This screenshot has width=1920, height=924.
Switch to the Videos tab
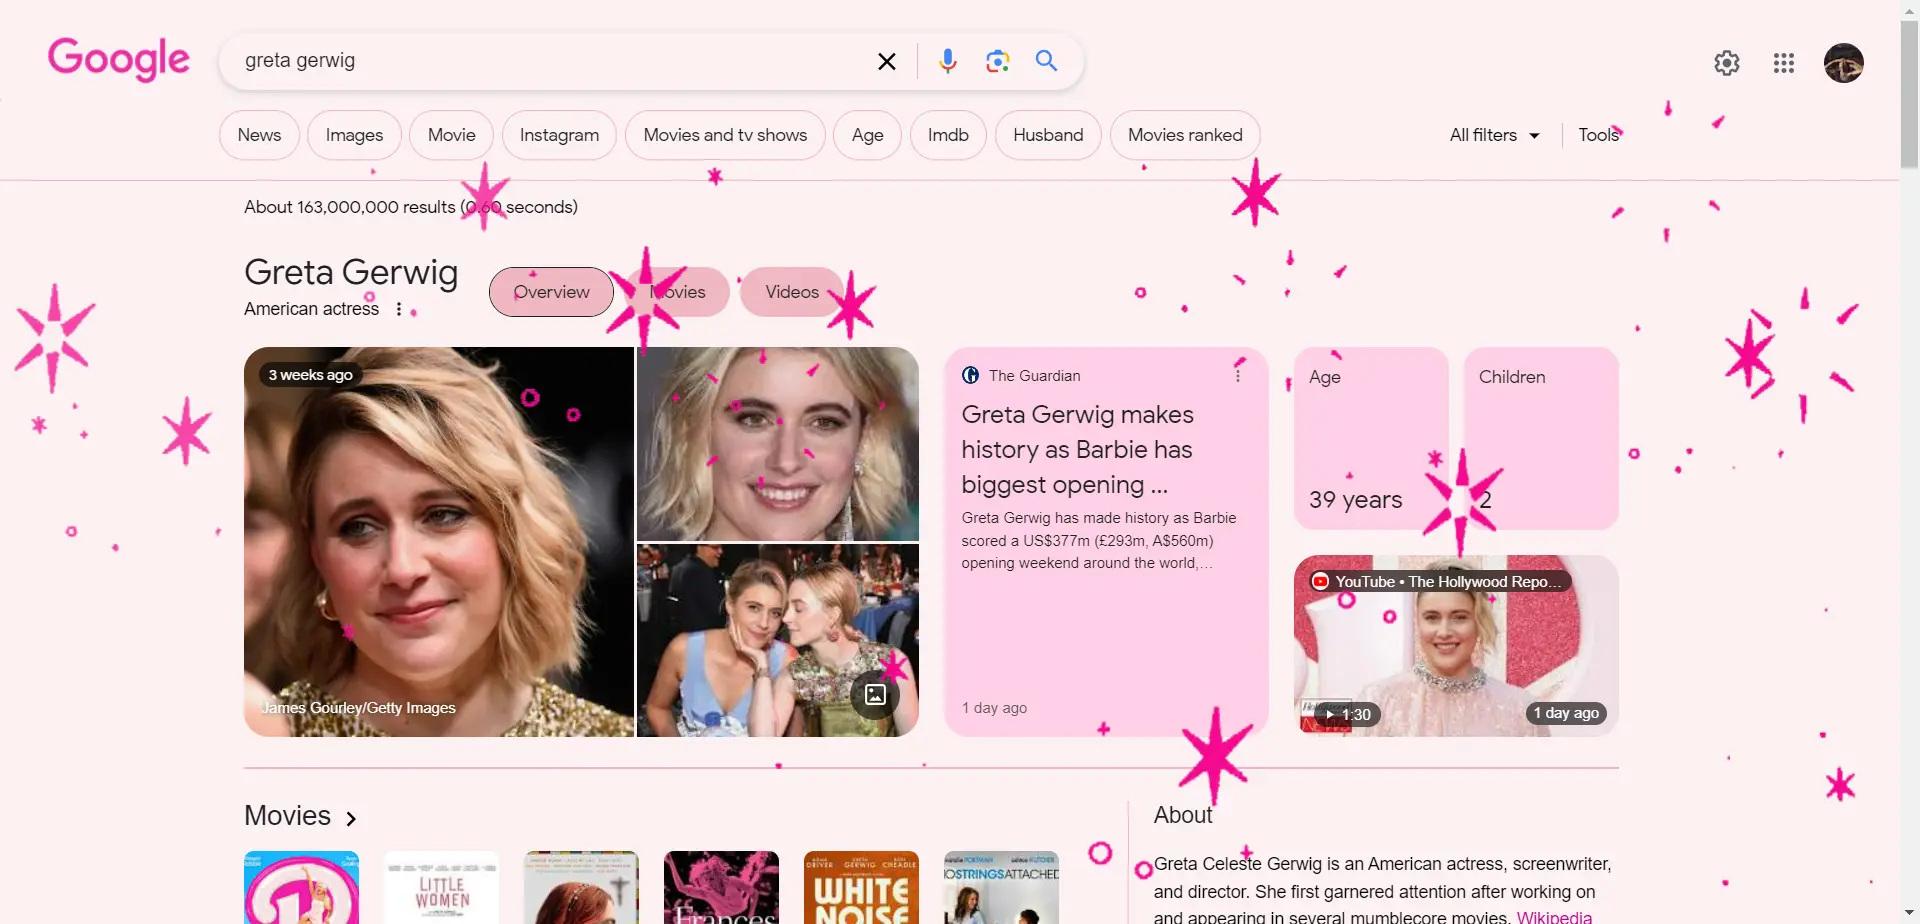coord(792,292)
